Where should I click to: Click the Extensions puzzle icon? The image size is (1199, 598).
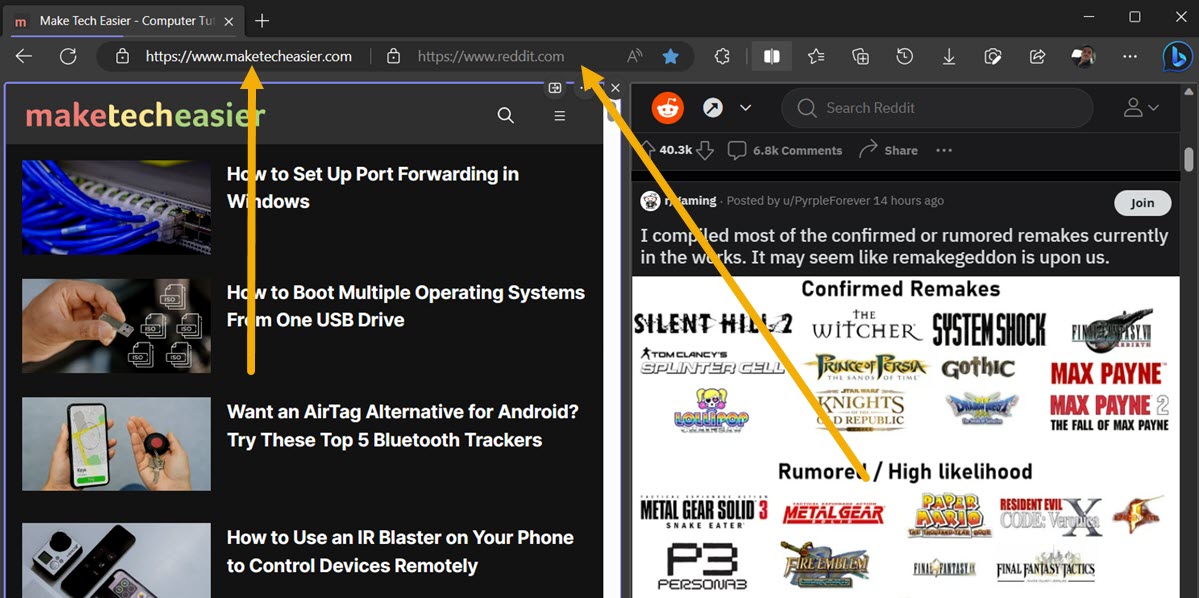coord(722,57)
